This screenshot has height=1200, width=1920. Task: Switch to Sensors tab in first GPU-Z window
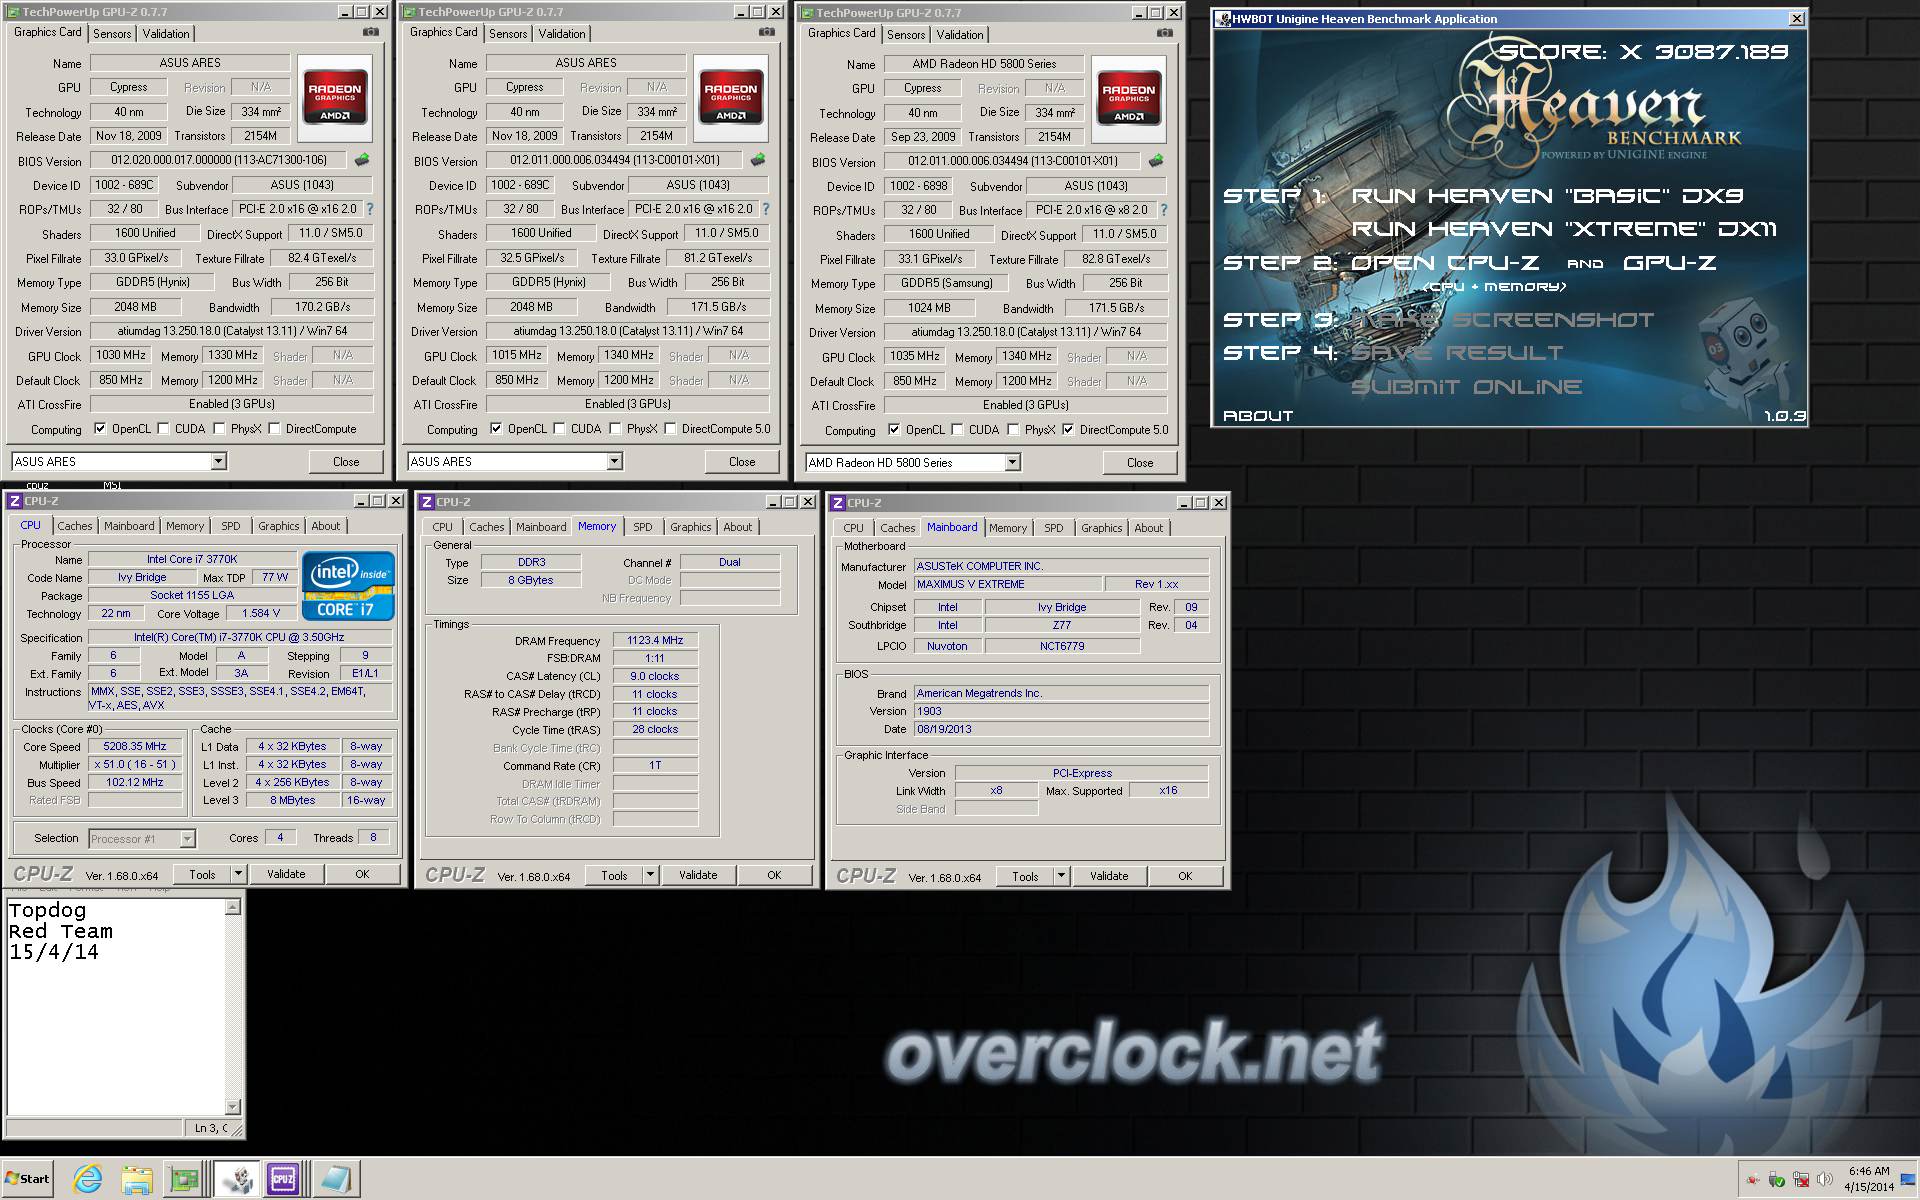[x=112, y=33]
